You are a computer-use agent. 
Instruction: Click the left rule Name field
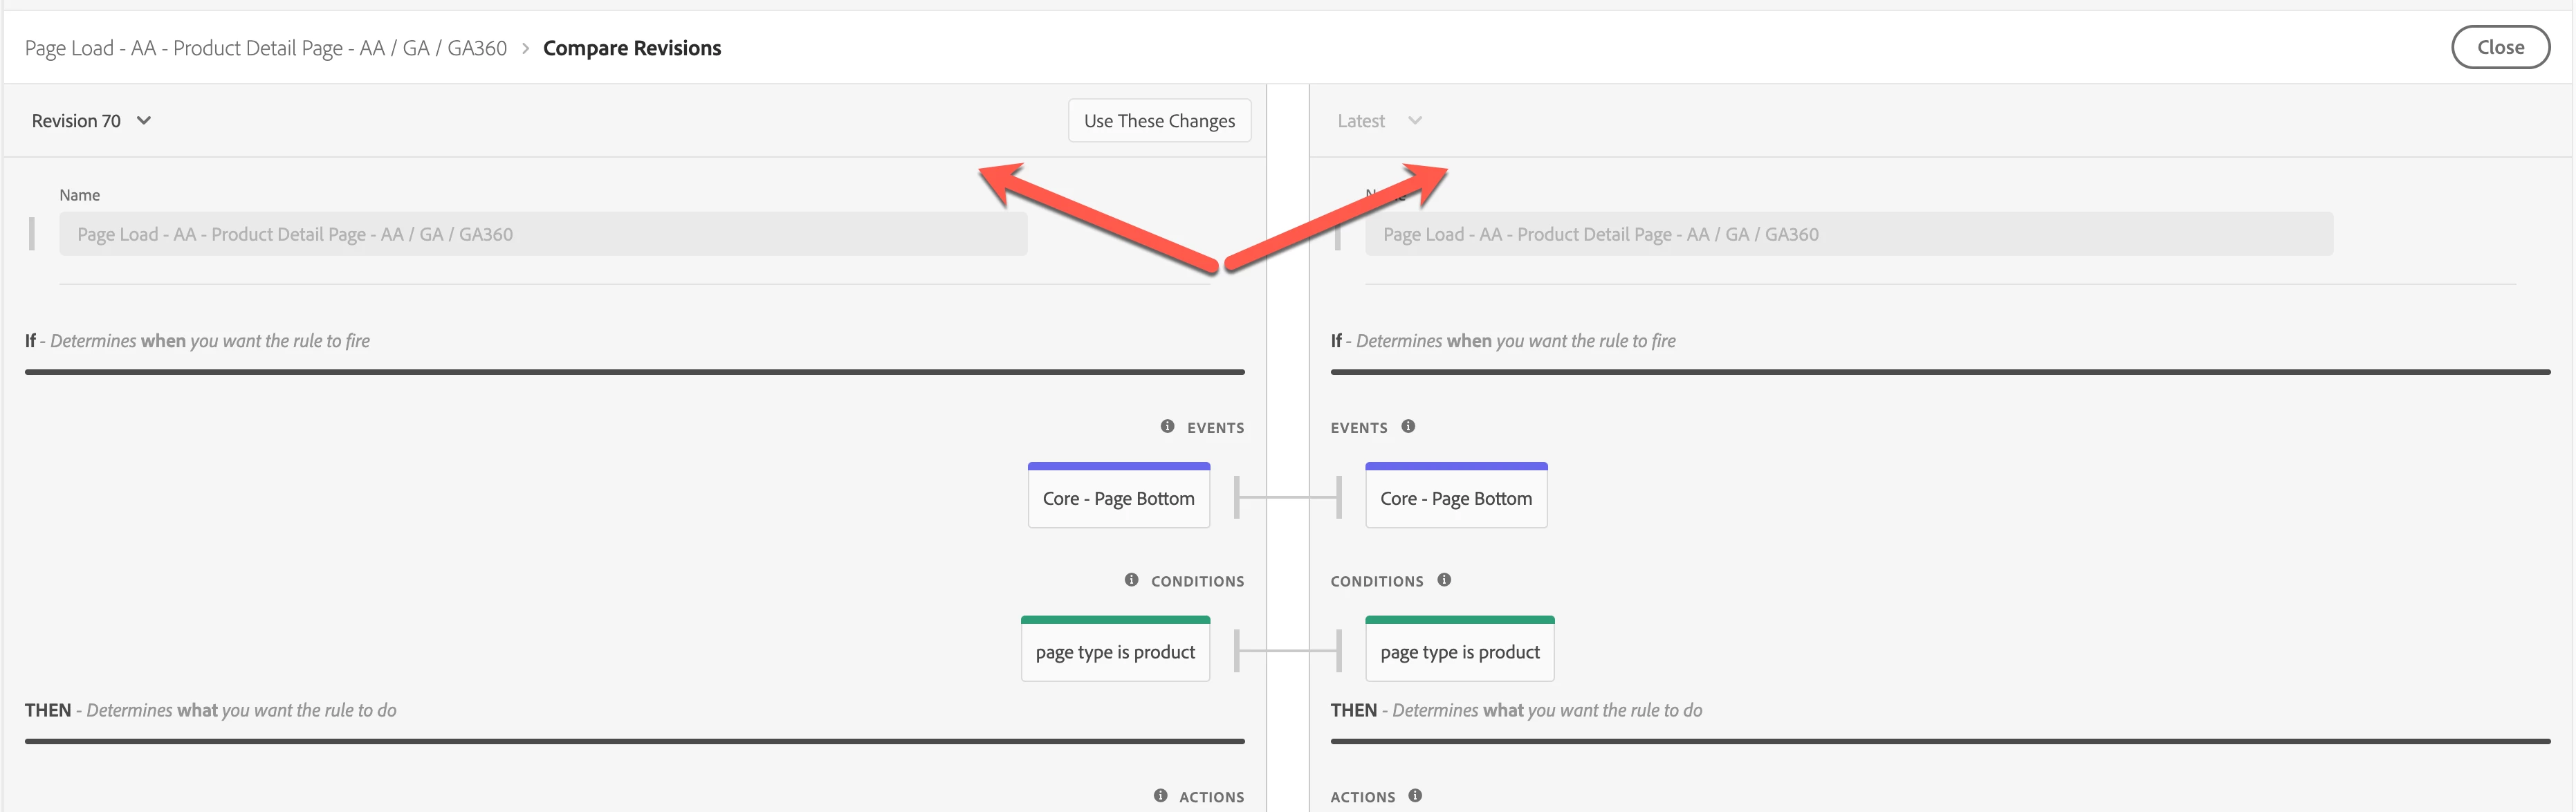[x=542, y=234]
